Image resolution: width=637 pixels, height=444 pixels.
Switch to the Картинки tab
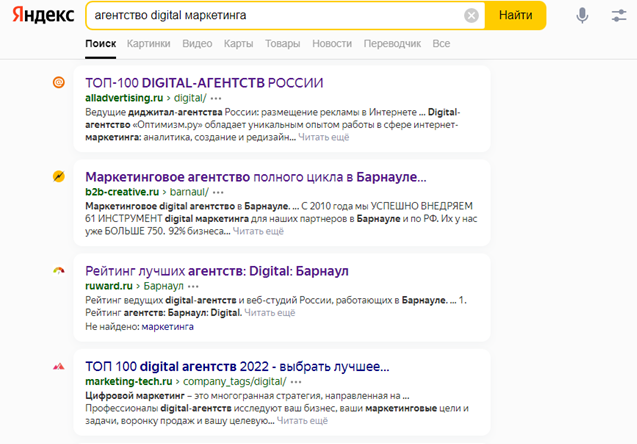(149, 43)
